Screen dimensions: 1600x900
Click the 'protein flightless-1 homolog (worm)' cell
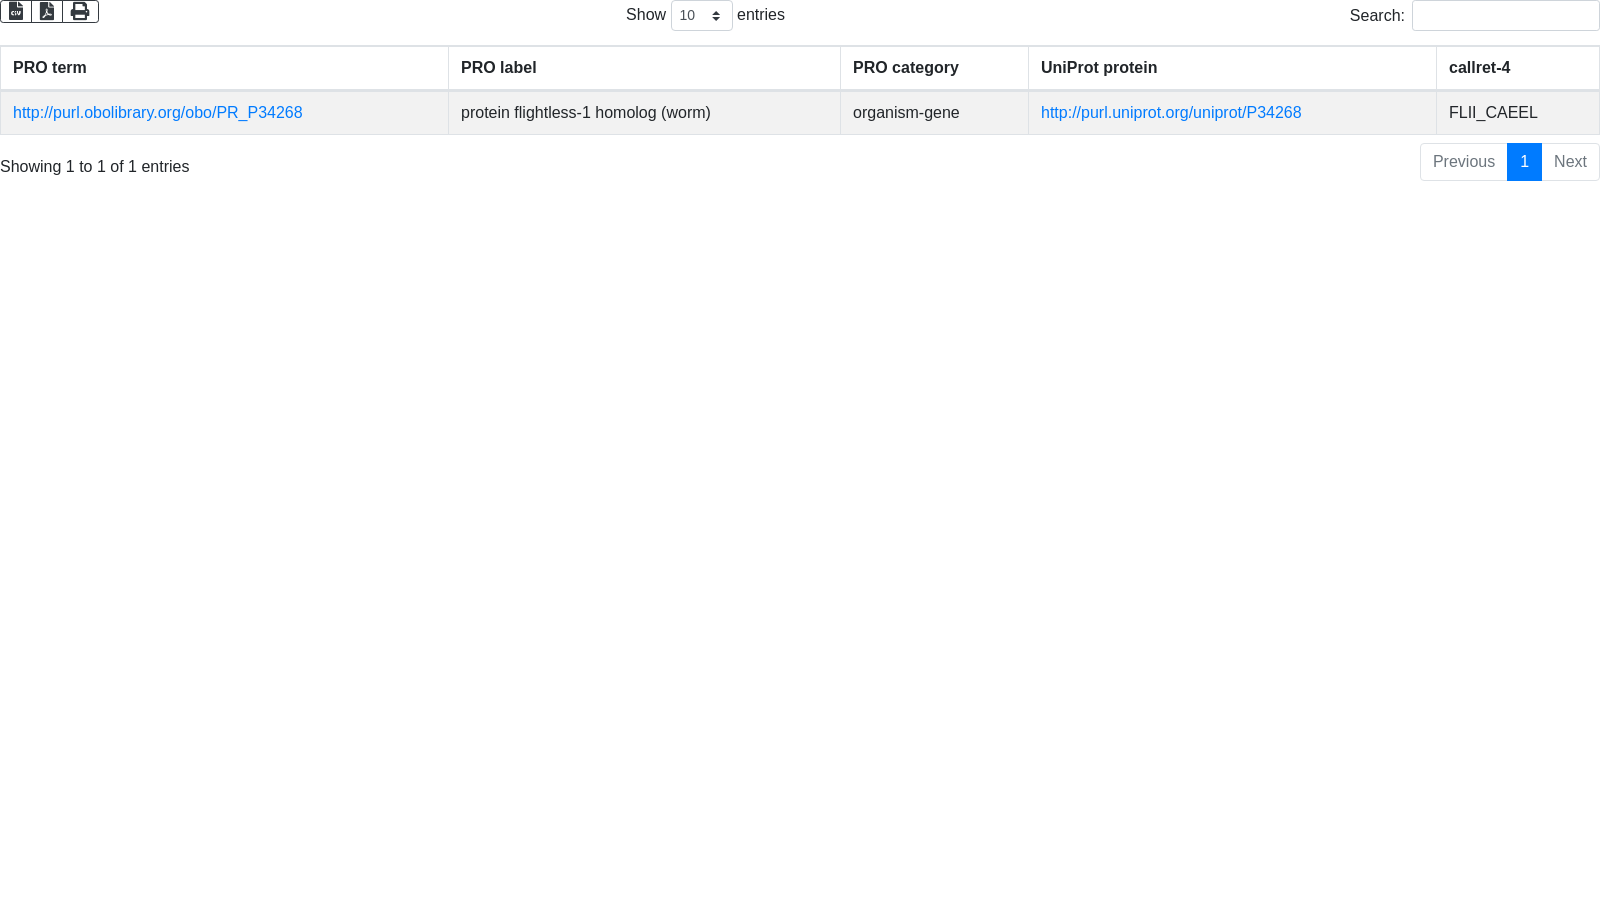point(585,113)
